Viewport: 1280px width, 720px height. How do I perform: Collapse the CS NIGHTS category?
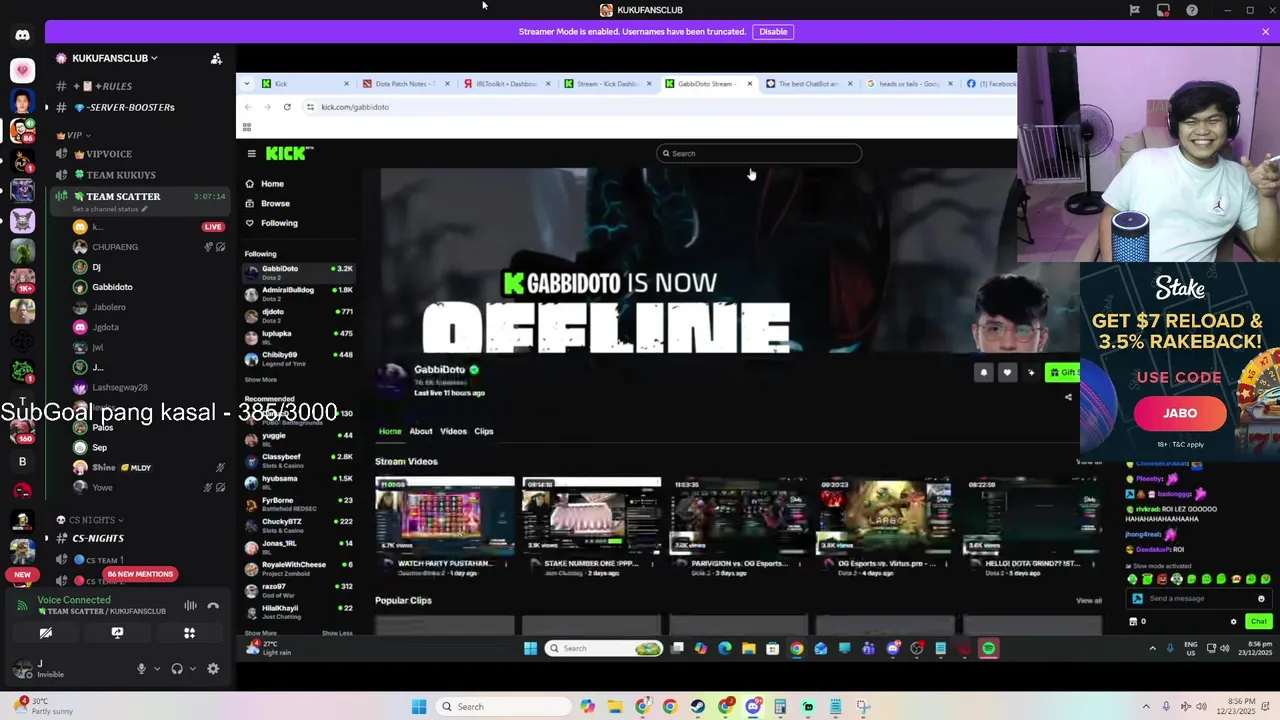90,520
